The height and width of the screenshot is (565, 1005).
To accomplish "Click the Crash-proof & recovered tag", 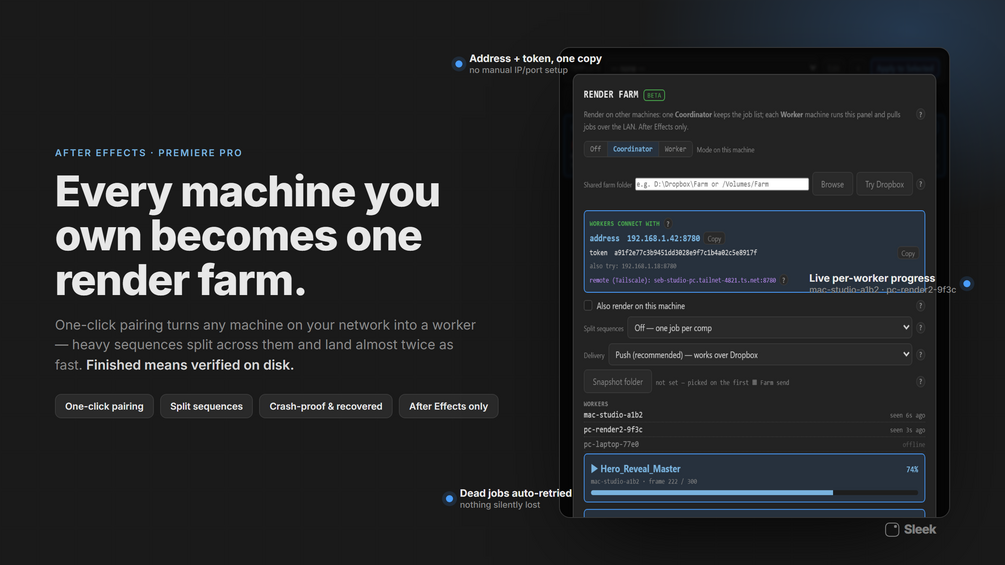I will click(326, 406).
